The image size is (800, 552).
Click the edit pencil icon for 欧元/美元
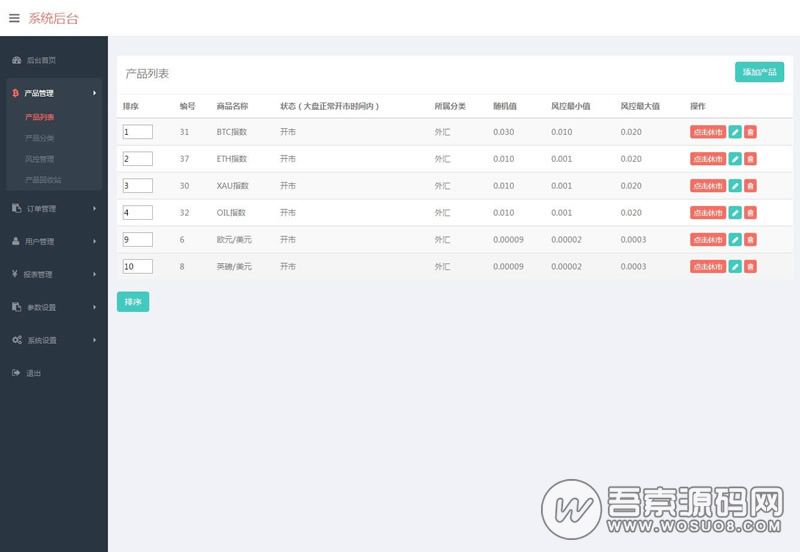pos(735,240)
